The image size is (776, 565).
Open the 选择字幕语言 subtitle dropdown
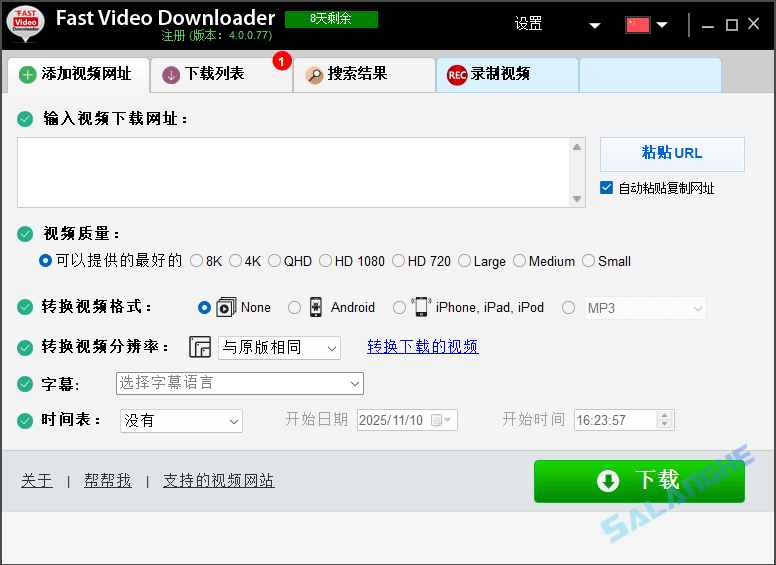click(x=240, y=383)
